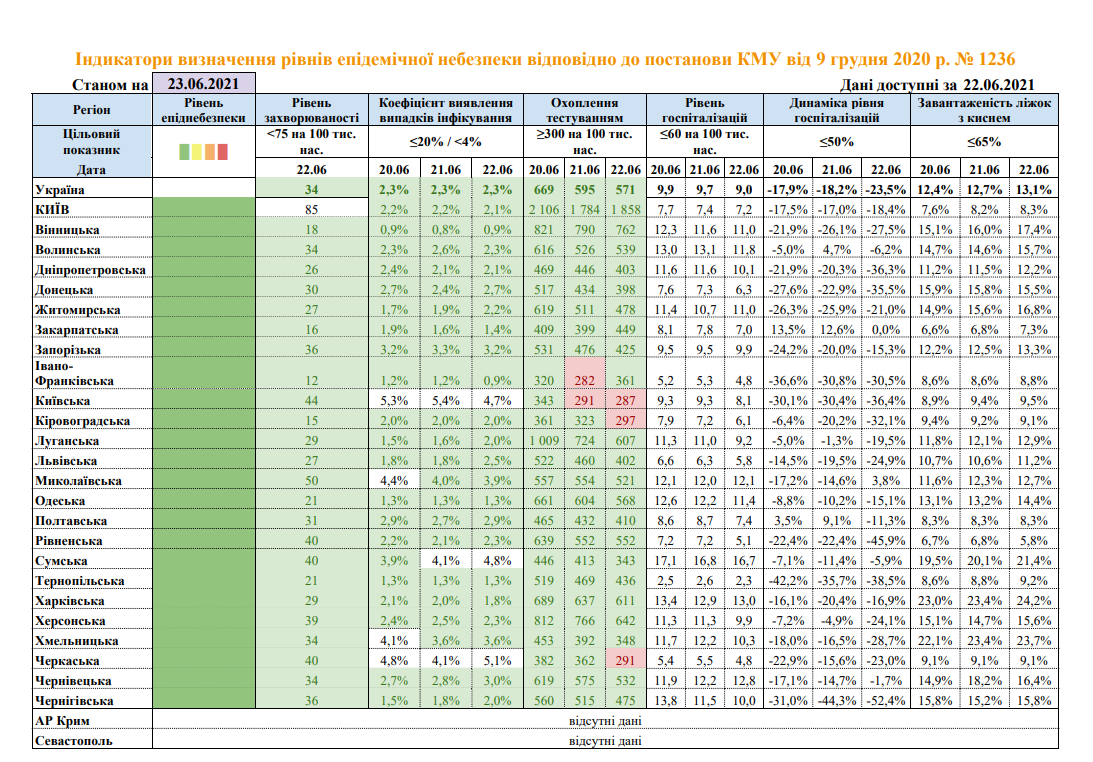This screenshot has height=762, width=1093.
Task: Select the red 282 testing cell
Action: [x=585, y=381]
